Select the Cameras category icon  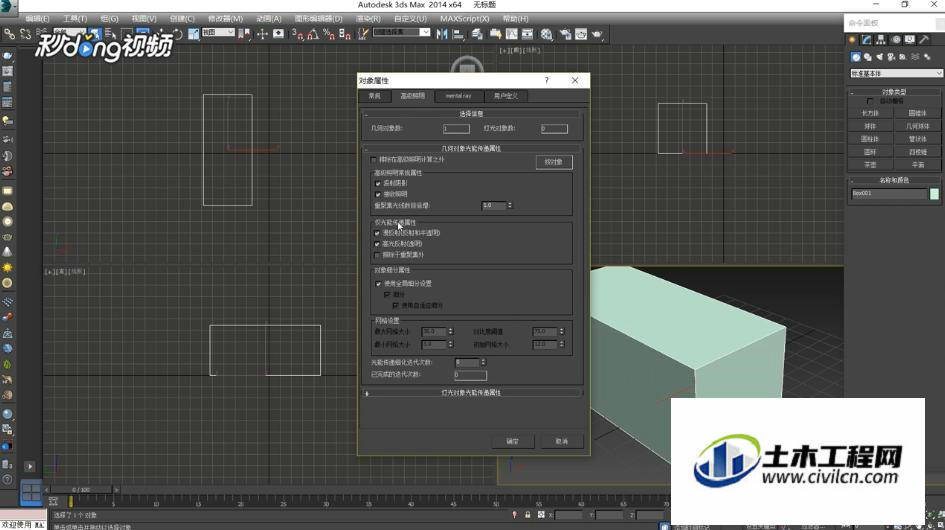click(x=891, y=57)
